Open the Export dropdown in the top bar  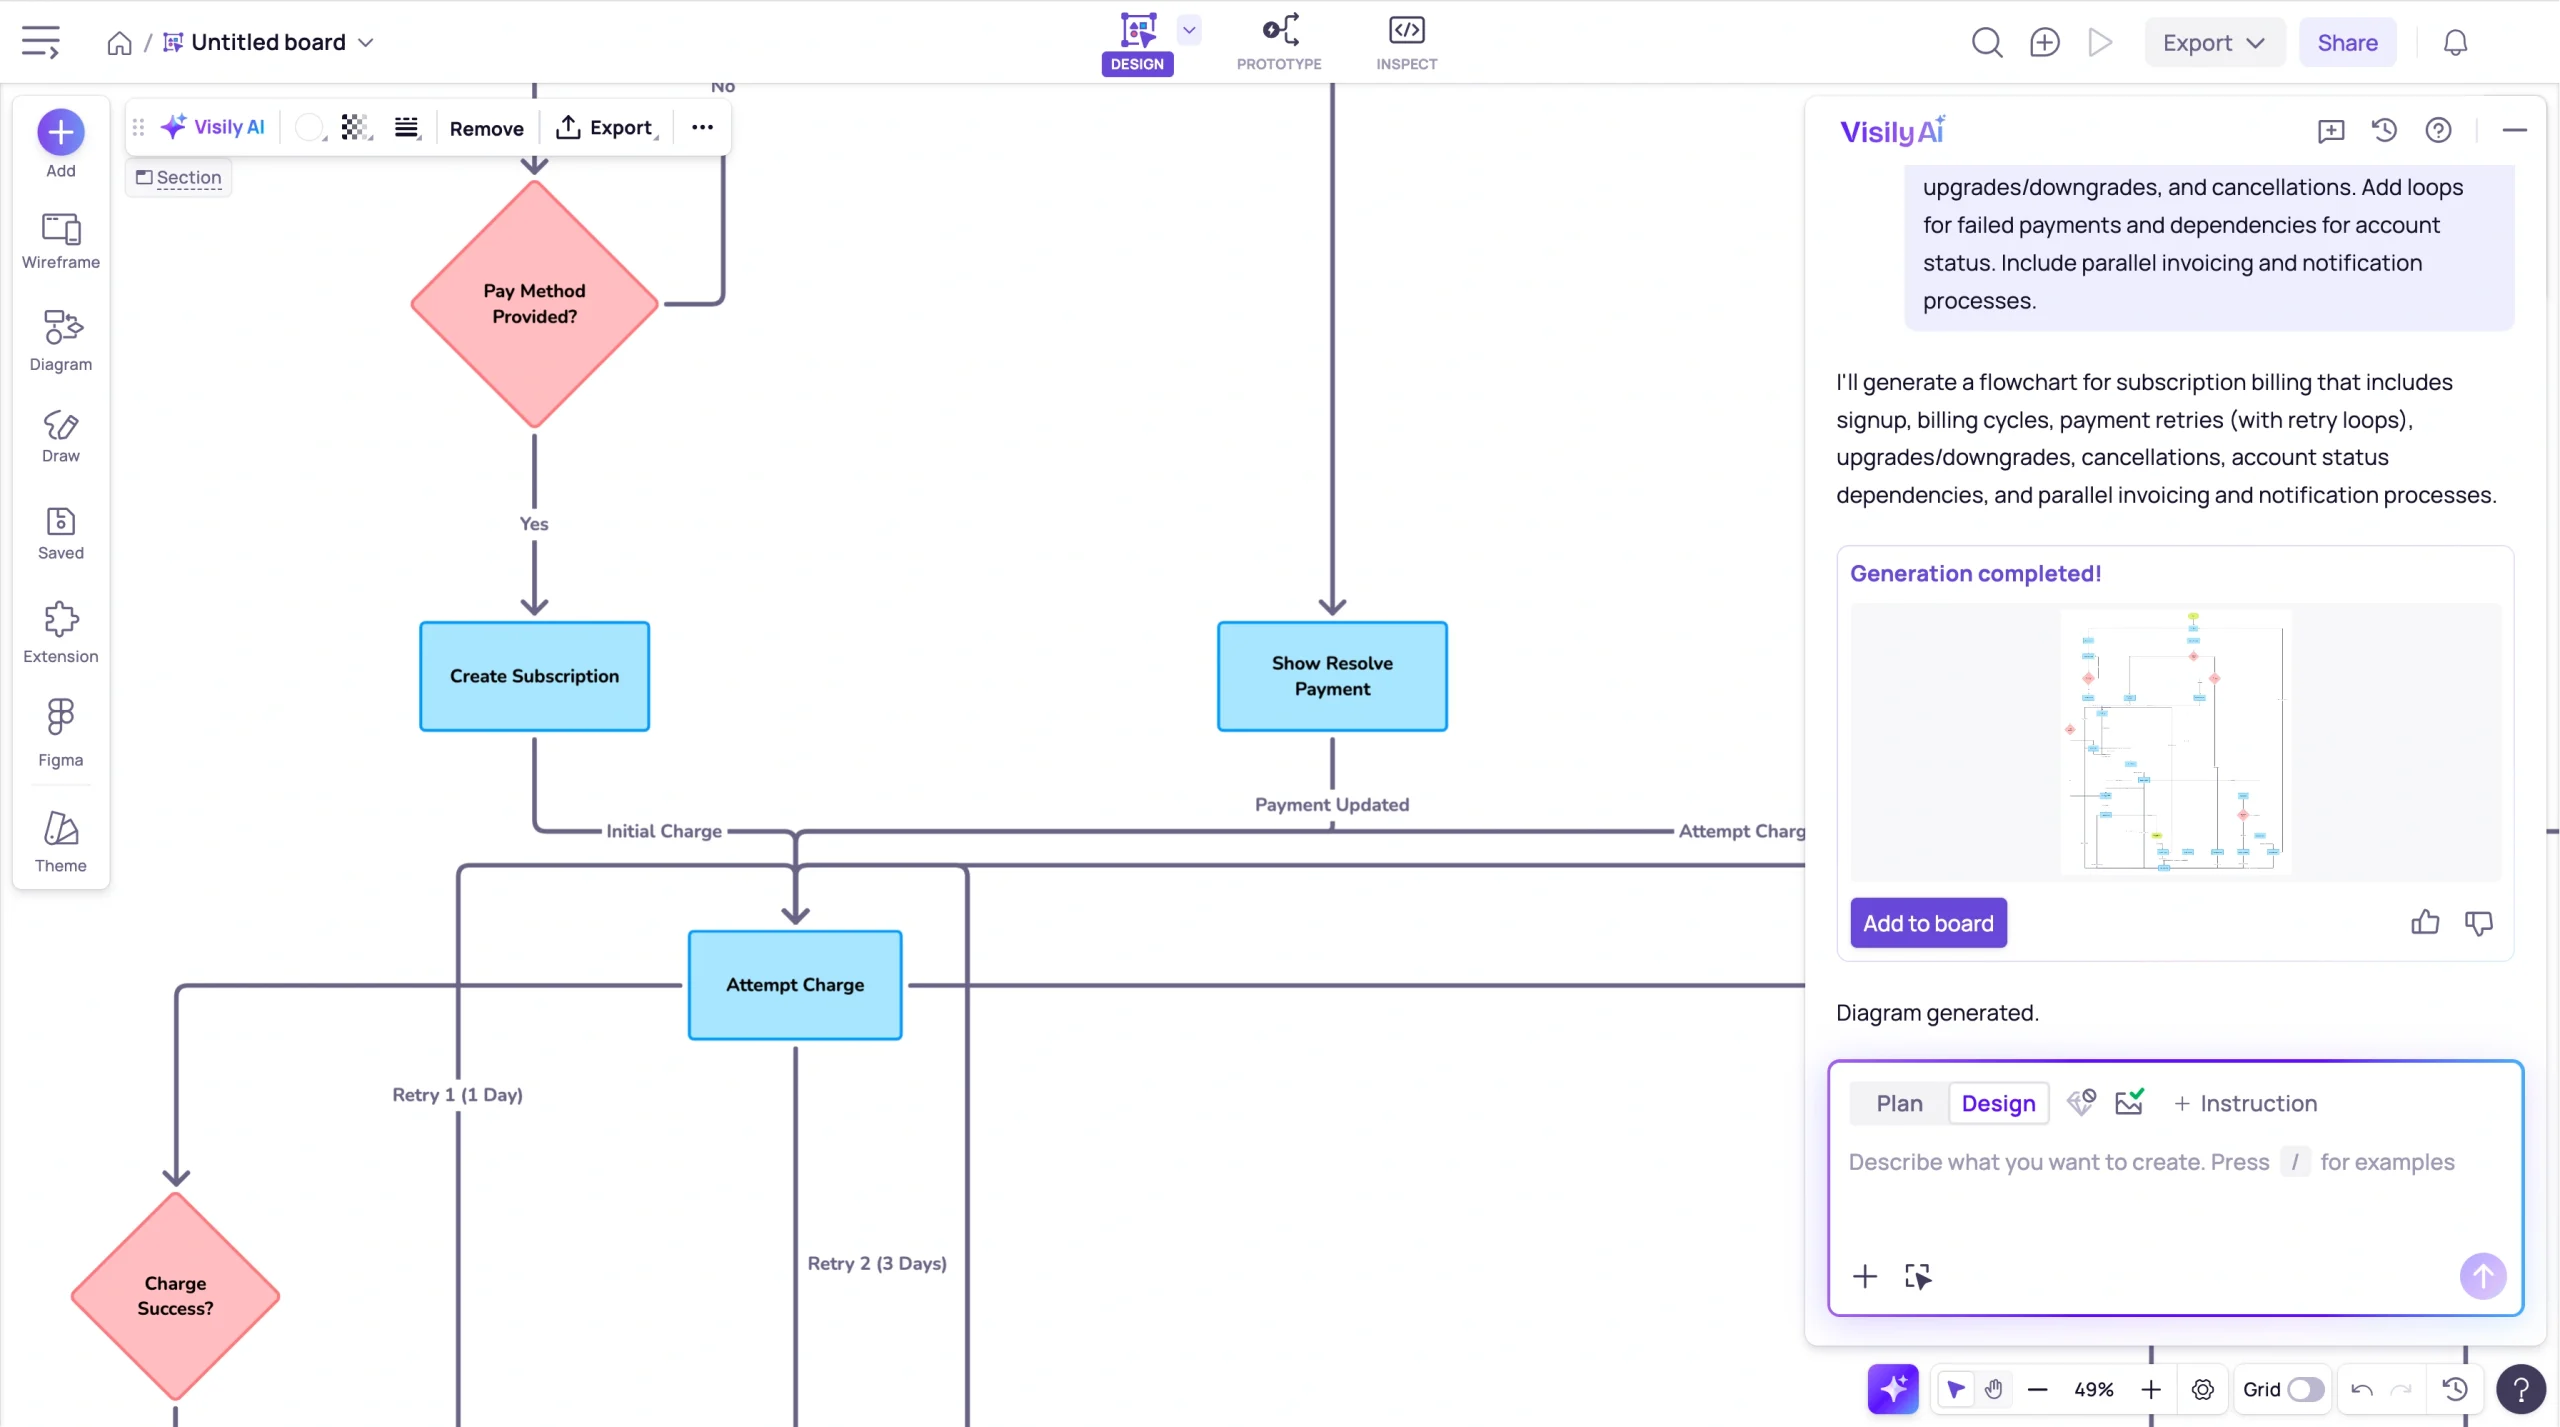(x=2212, y=42)
